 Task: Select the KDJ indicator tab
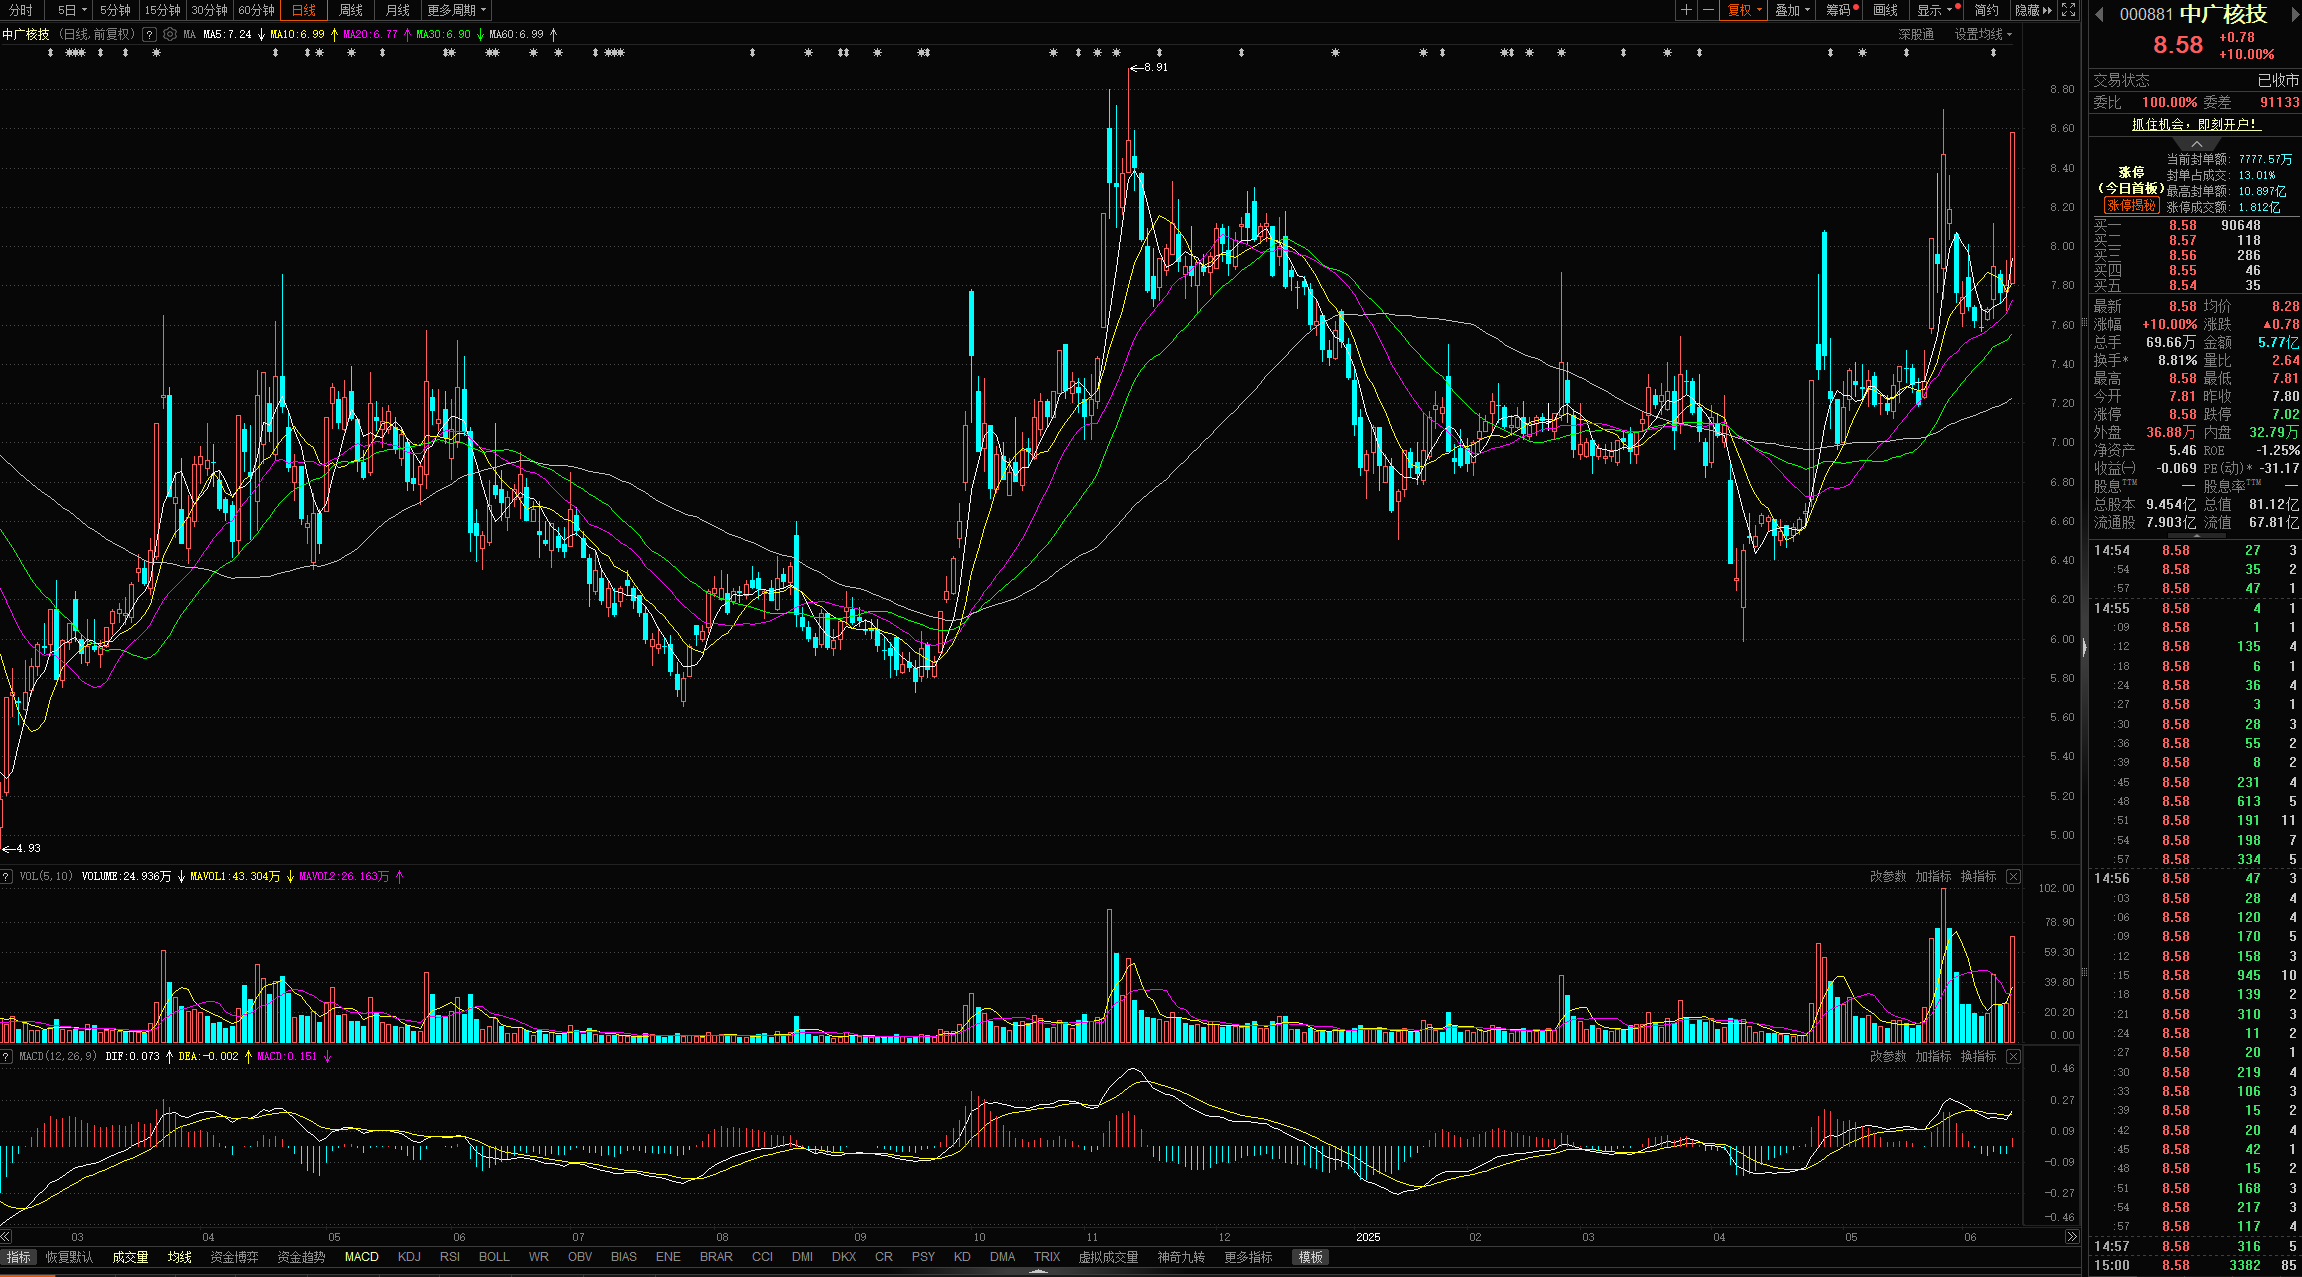pos(409,1257)
